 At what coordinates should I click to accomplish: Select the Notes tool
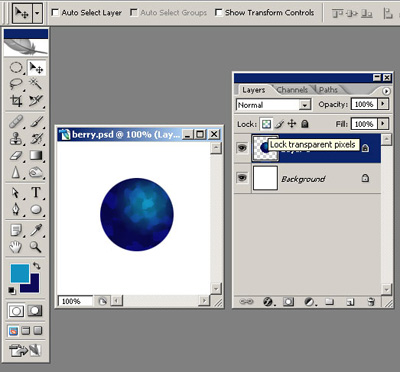click(x=16, y=230)
